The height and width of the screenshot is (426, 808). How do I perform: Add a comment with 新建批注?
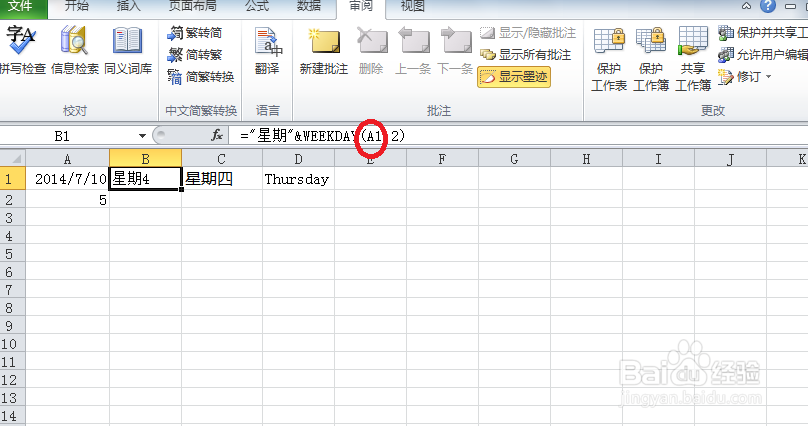(x=324, y=50)
